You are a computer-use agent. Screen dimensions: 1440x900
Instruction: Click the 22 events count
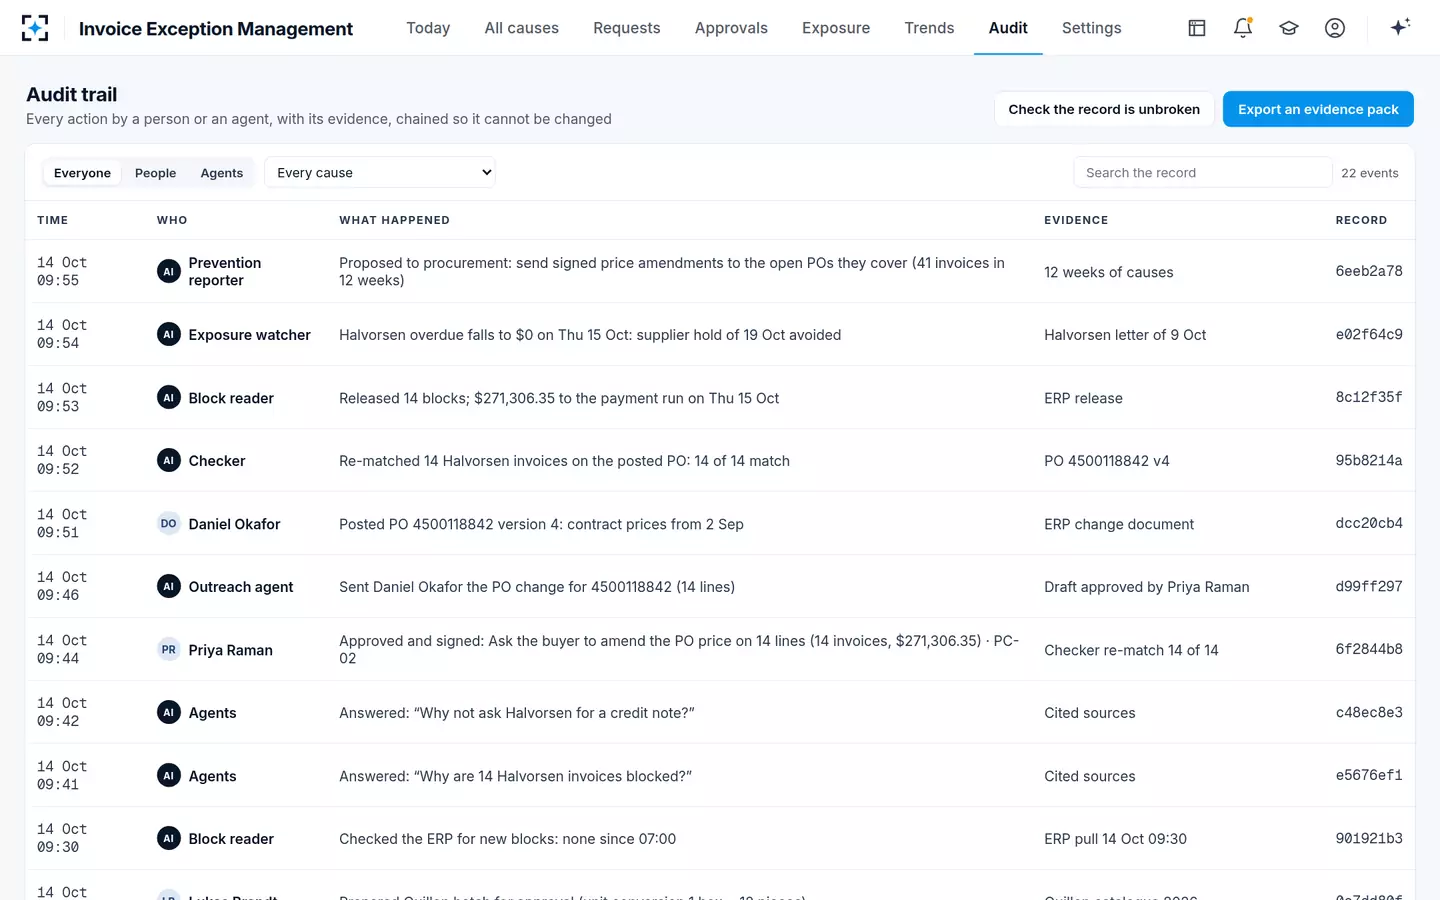[x=1370, y=173]
